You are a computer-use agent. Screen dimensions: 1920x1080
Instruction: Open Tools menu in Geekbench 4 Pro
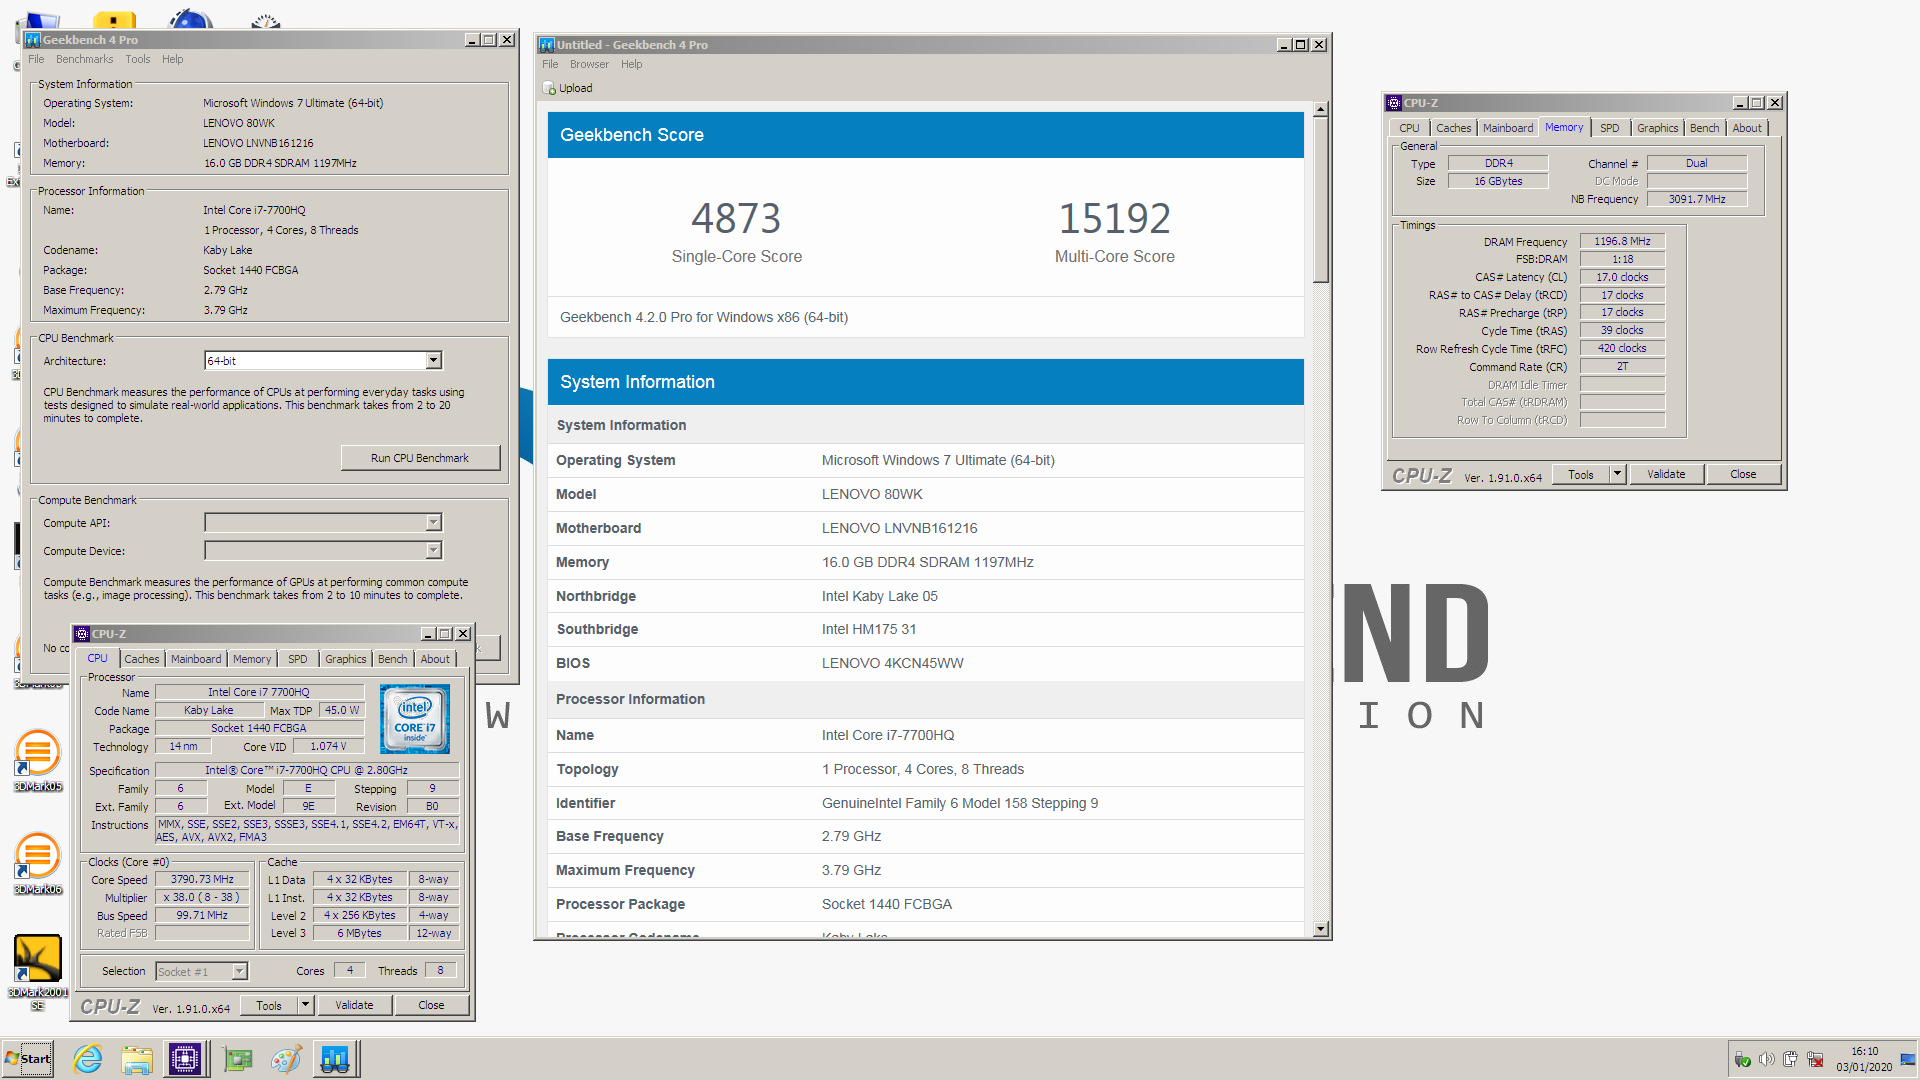pos(138,59)
